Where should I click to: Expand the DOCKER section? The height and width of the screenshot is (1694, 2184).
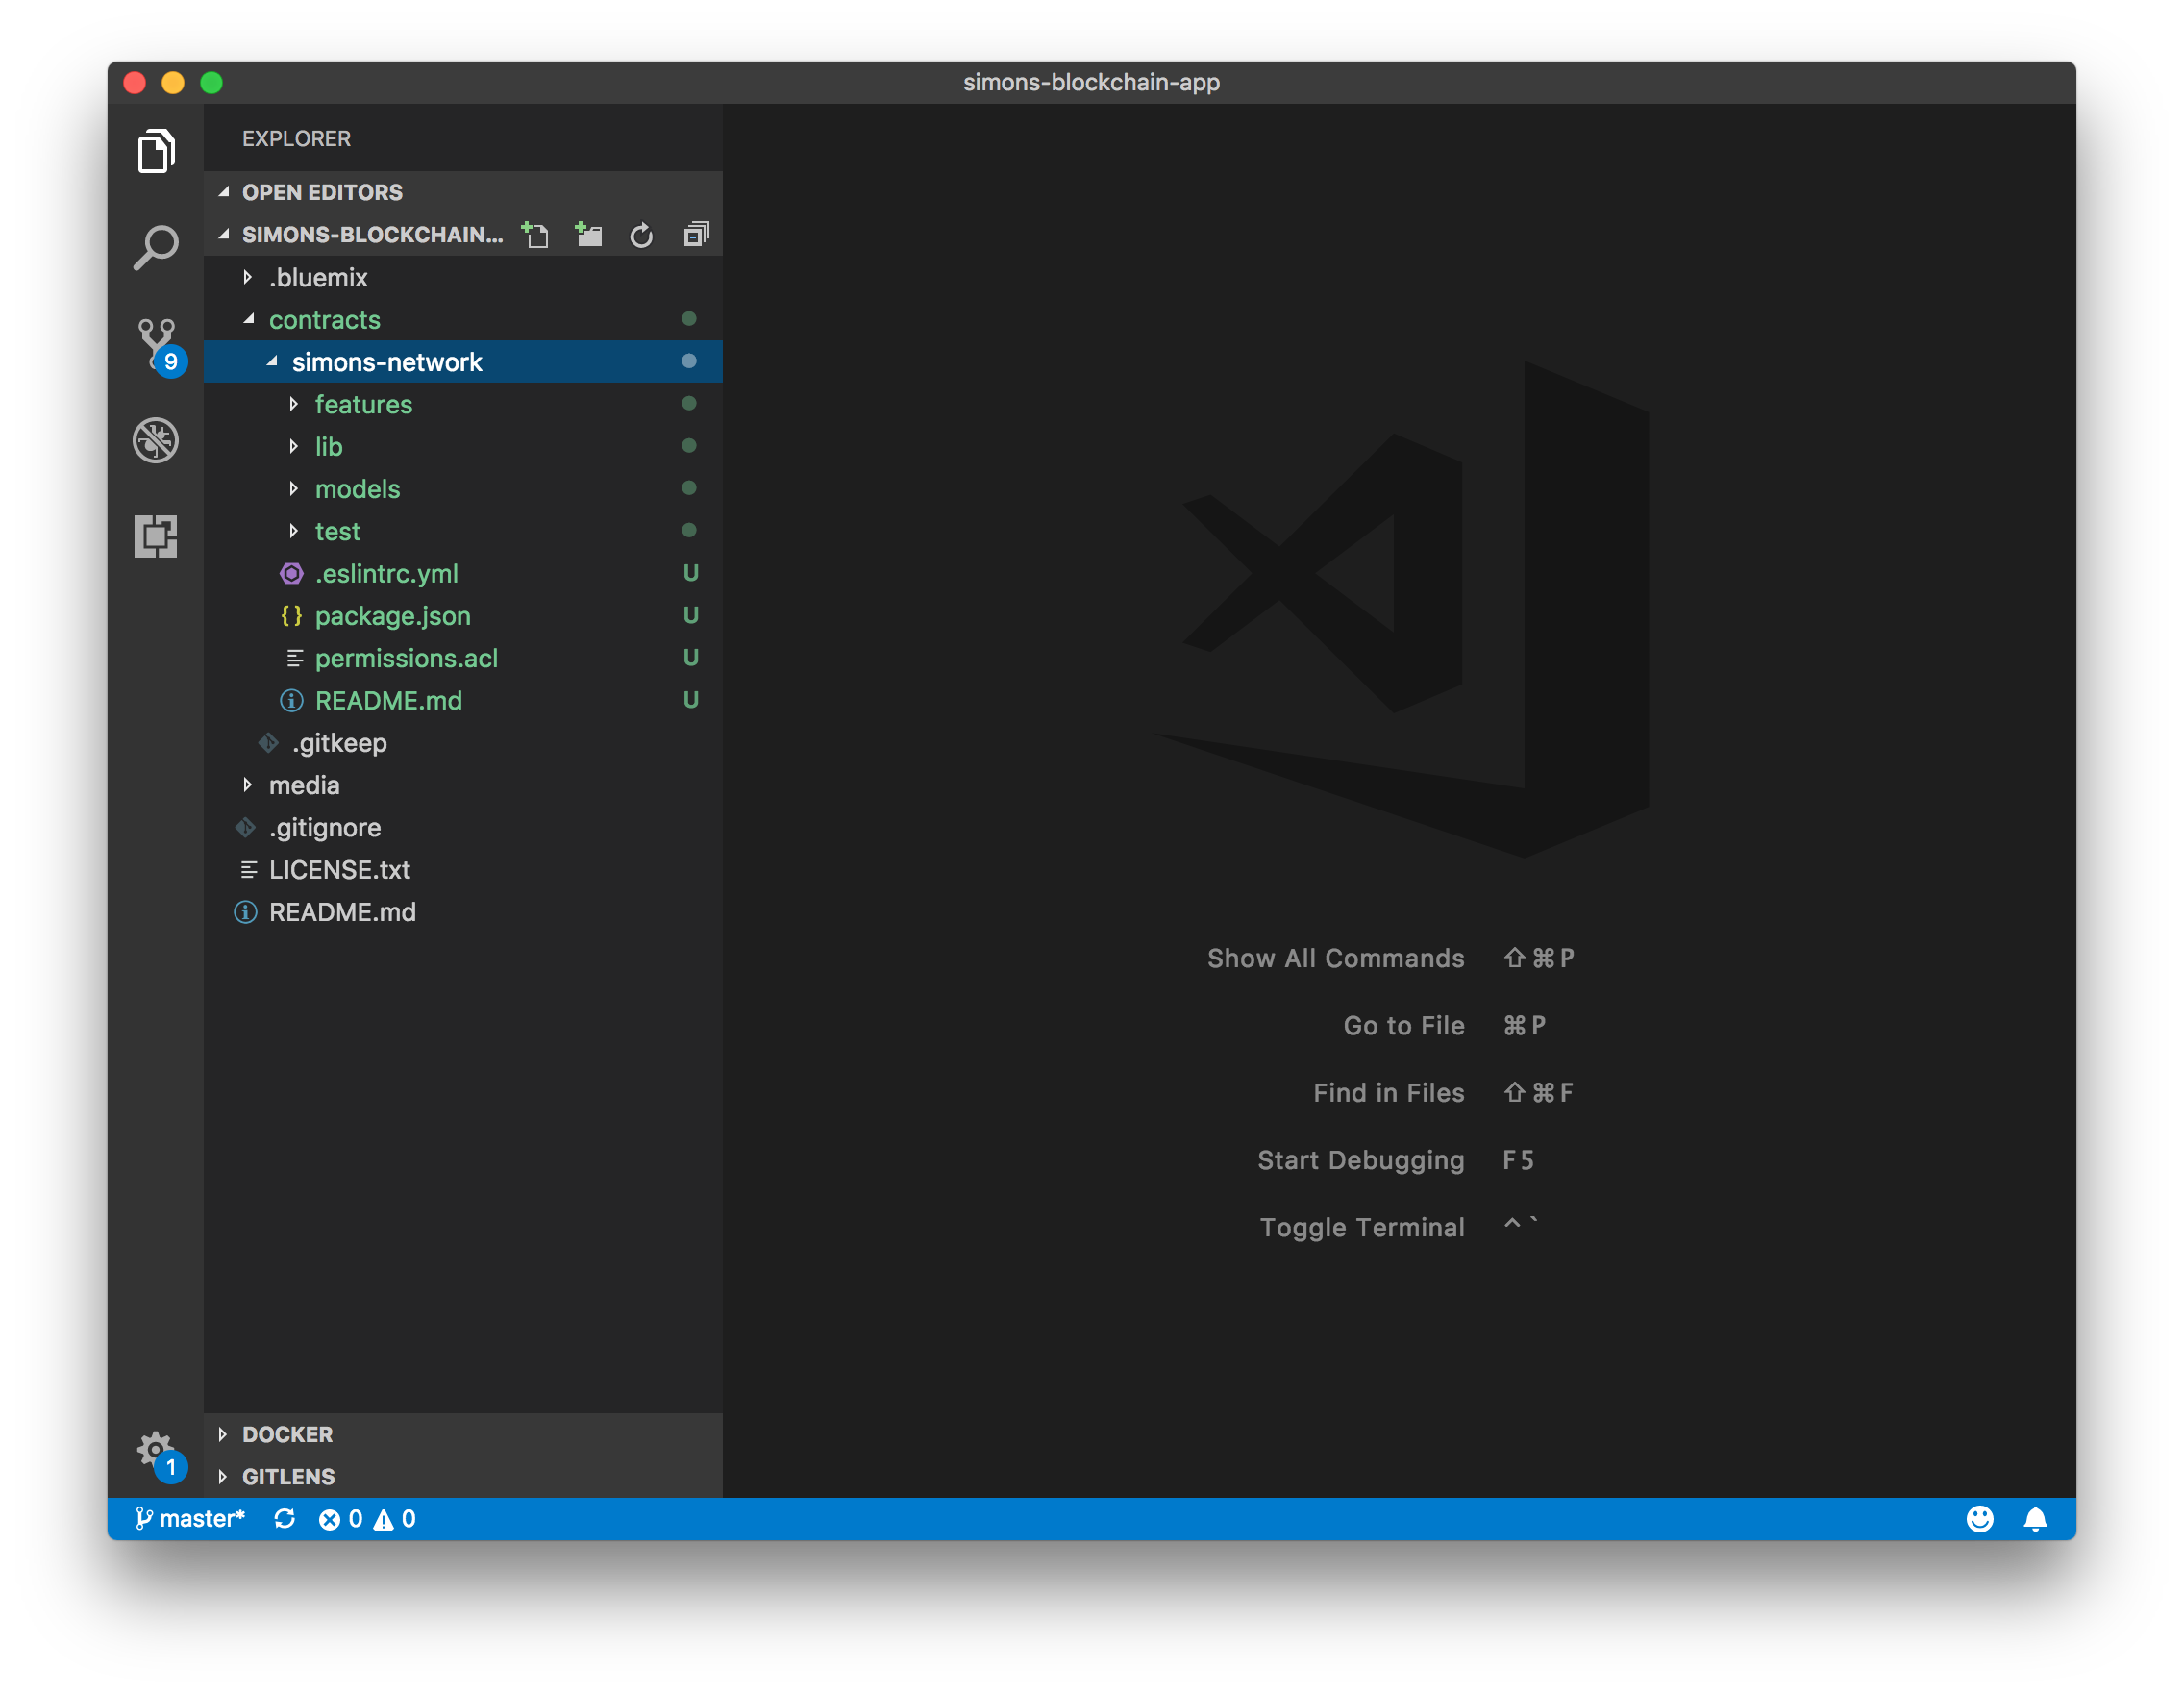click(x=287, y=1434)
